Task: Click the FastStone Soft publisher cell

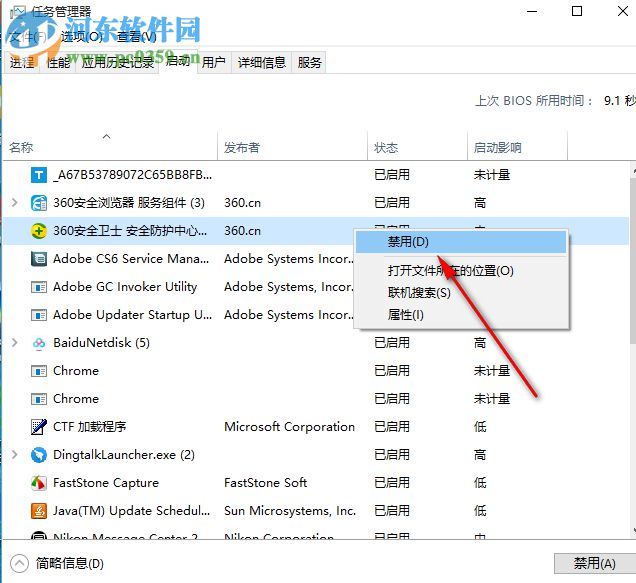Action: pyautogui.click(x=266, y=483)
